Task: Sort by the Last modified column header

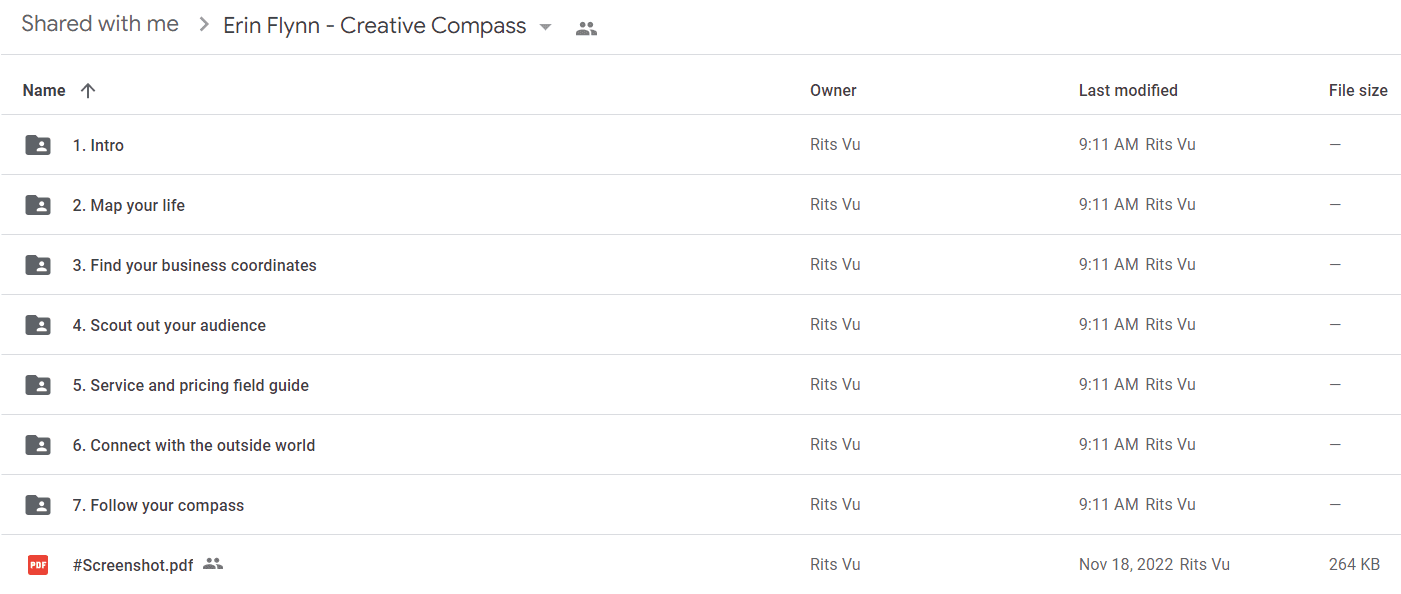Action: 1128,90
